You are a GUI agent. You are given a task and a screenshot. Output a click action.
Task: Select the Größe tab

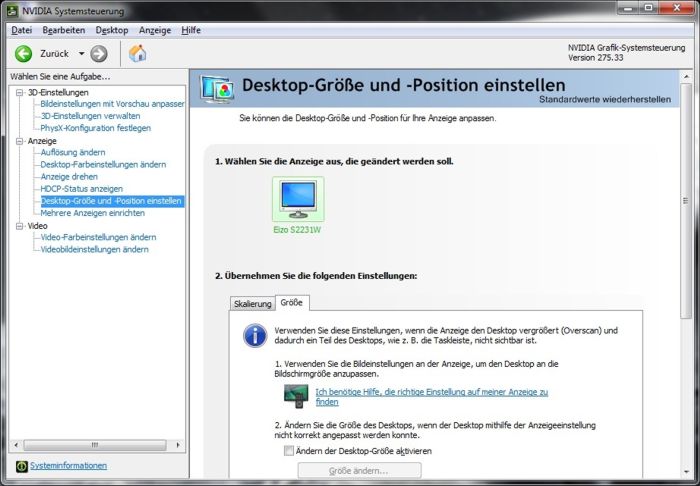coord(292,303)
